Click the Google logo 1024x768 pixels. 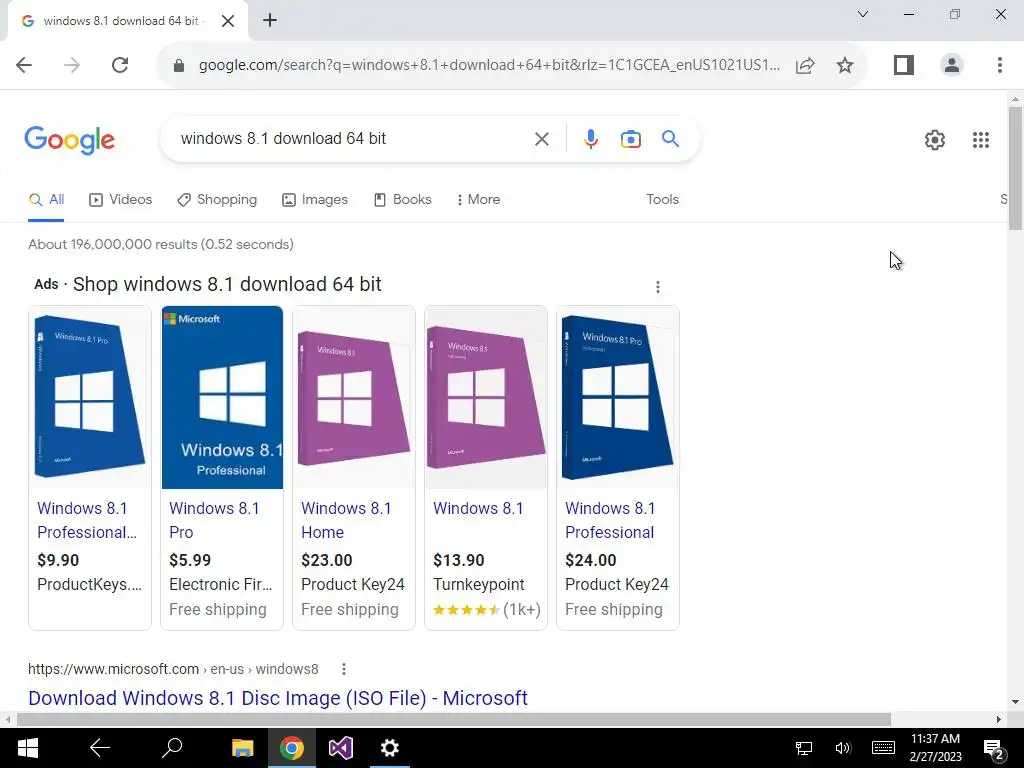click(x=69, y=140)
